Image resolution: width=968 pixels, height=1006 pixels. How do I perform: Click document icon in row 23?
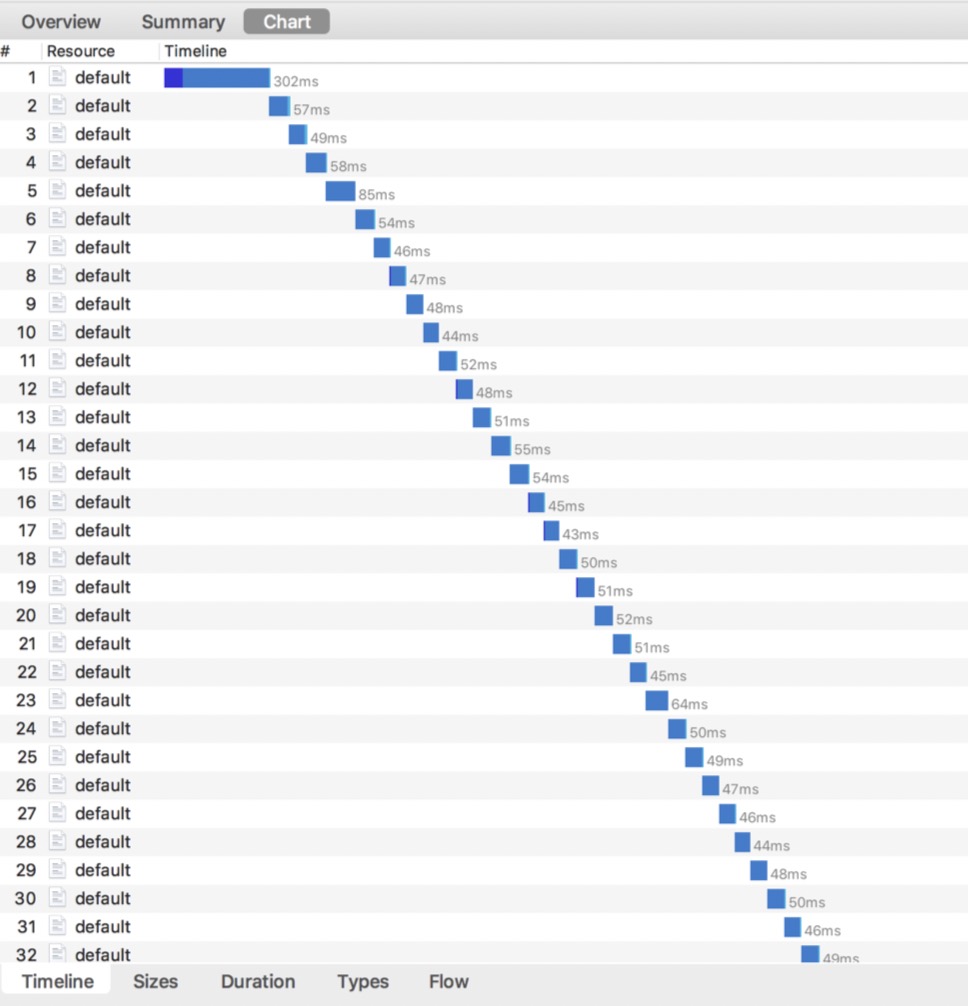(58, 699)
